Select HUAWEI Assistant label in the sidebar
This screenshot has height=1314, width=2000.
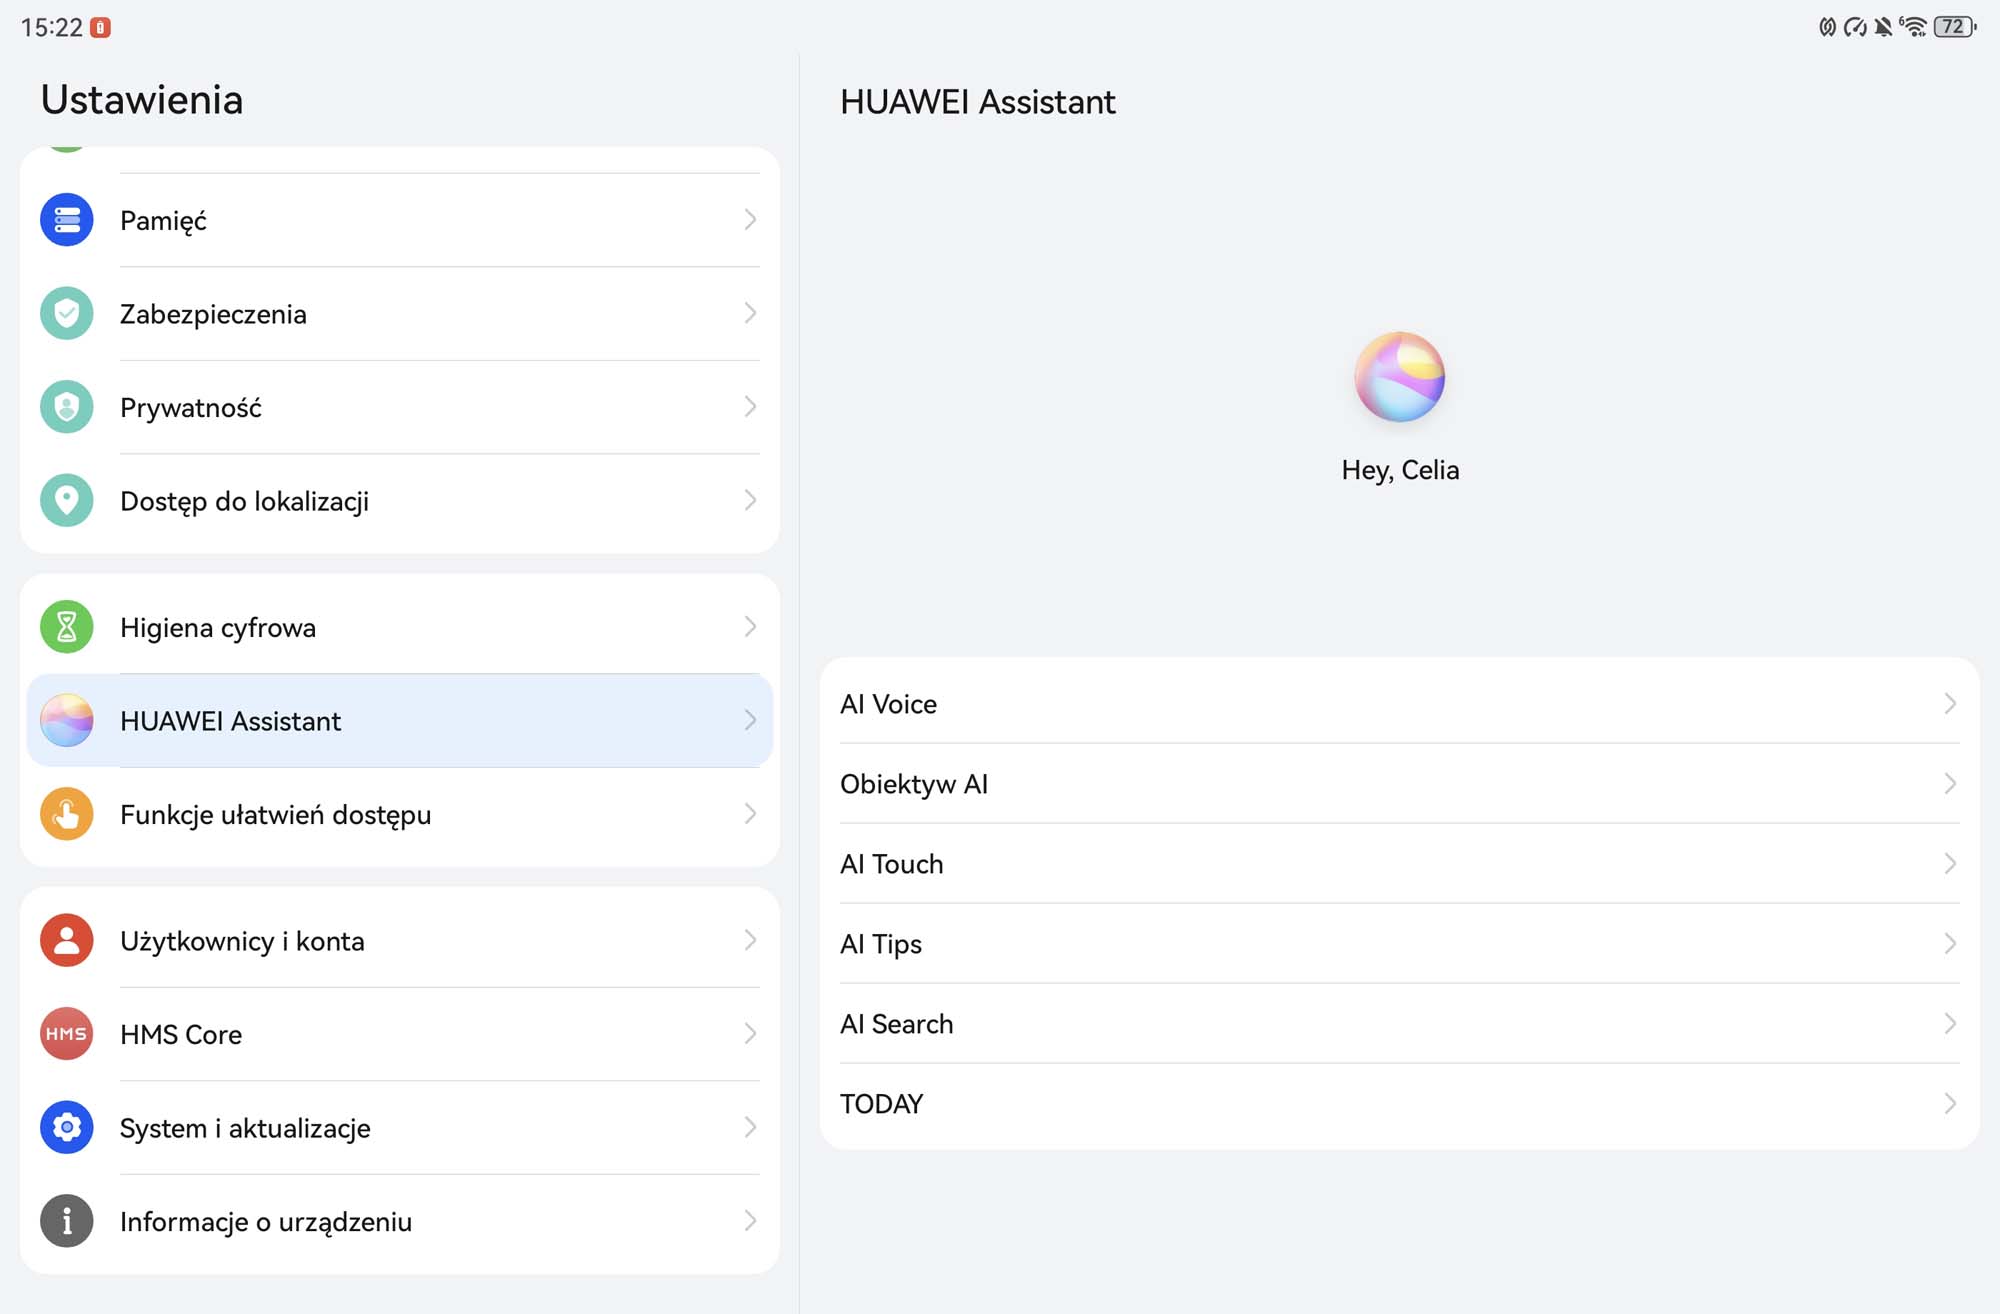pyautogui.click(x=230, y=721)
